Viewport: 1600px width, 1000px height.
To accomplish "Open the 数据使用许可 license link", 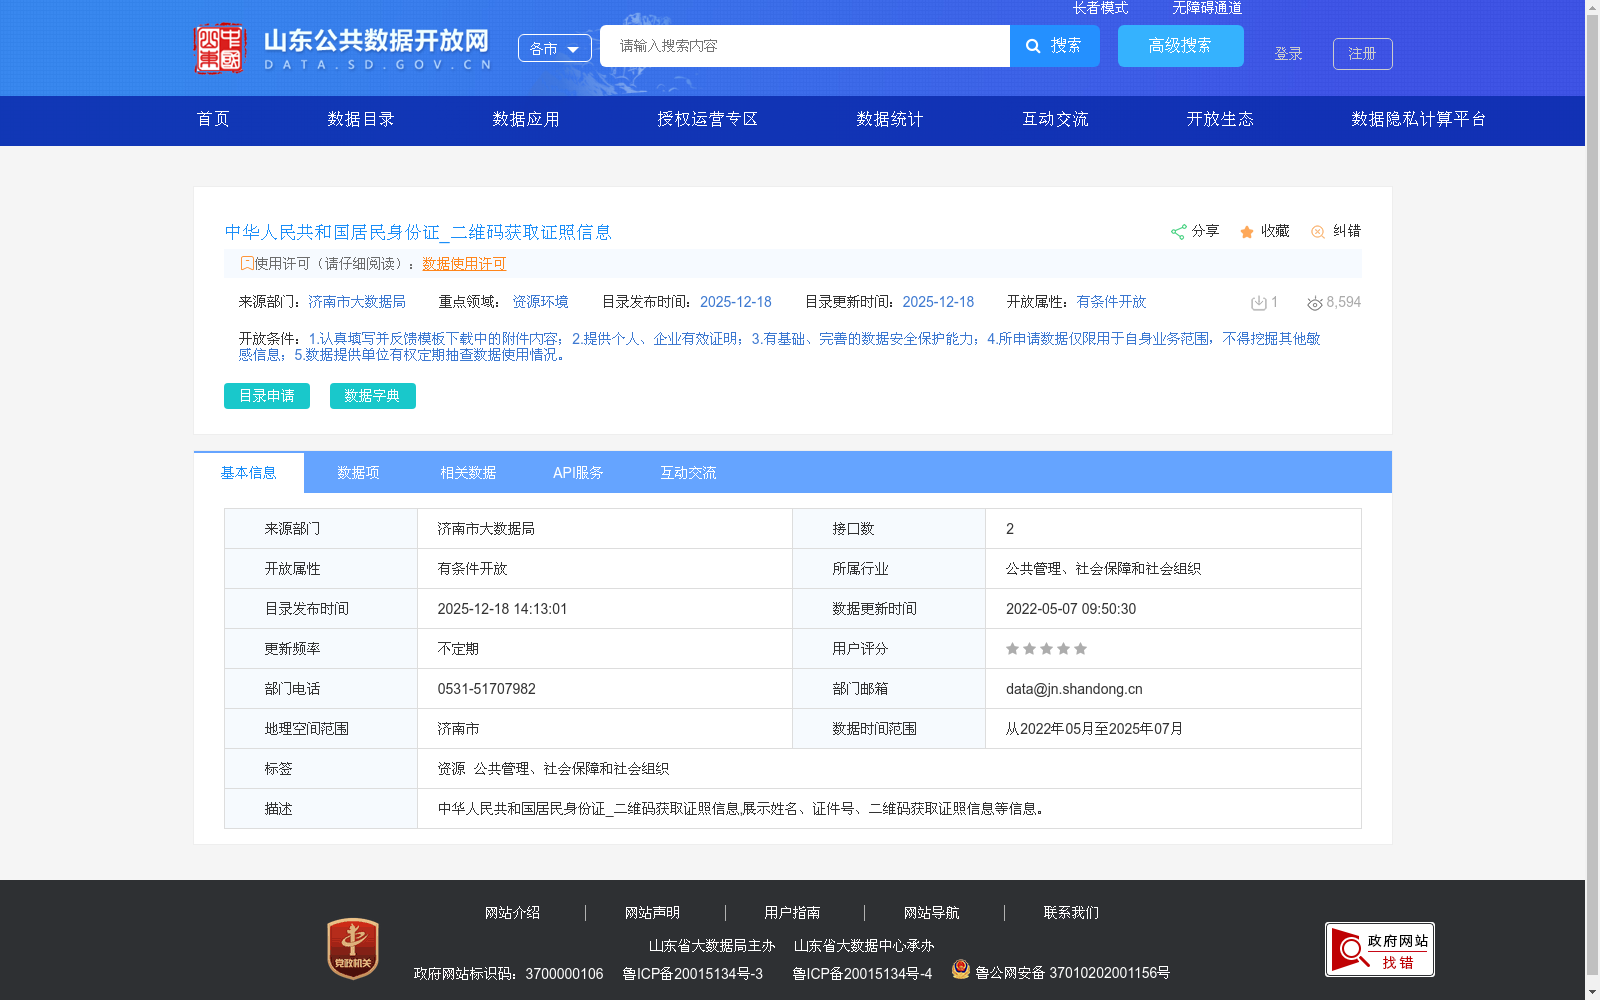I will [x=464, y=264].
